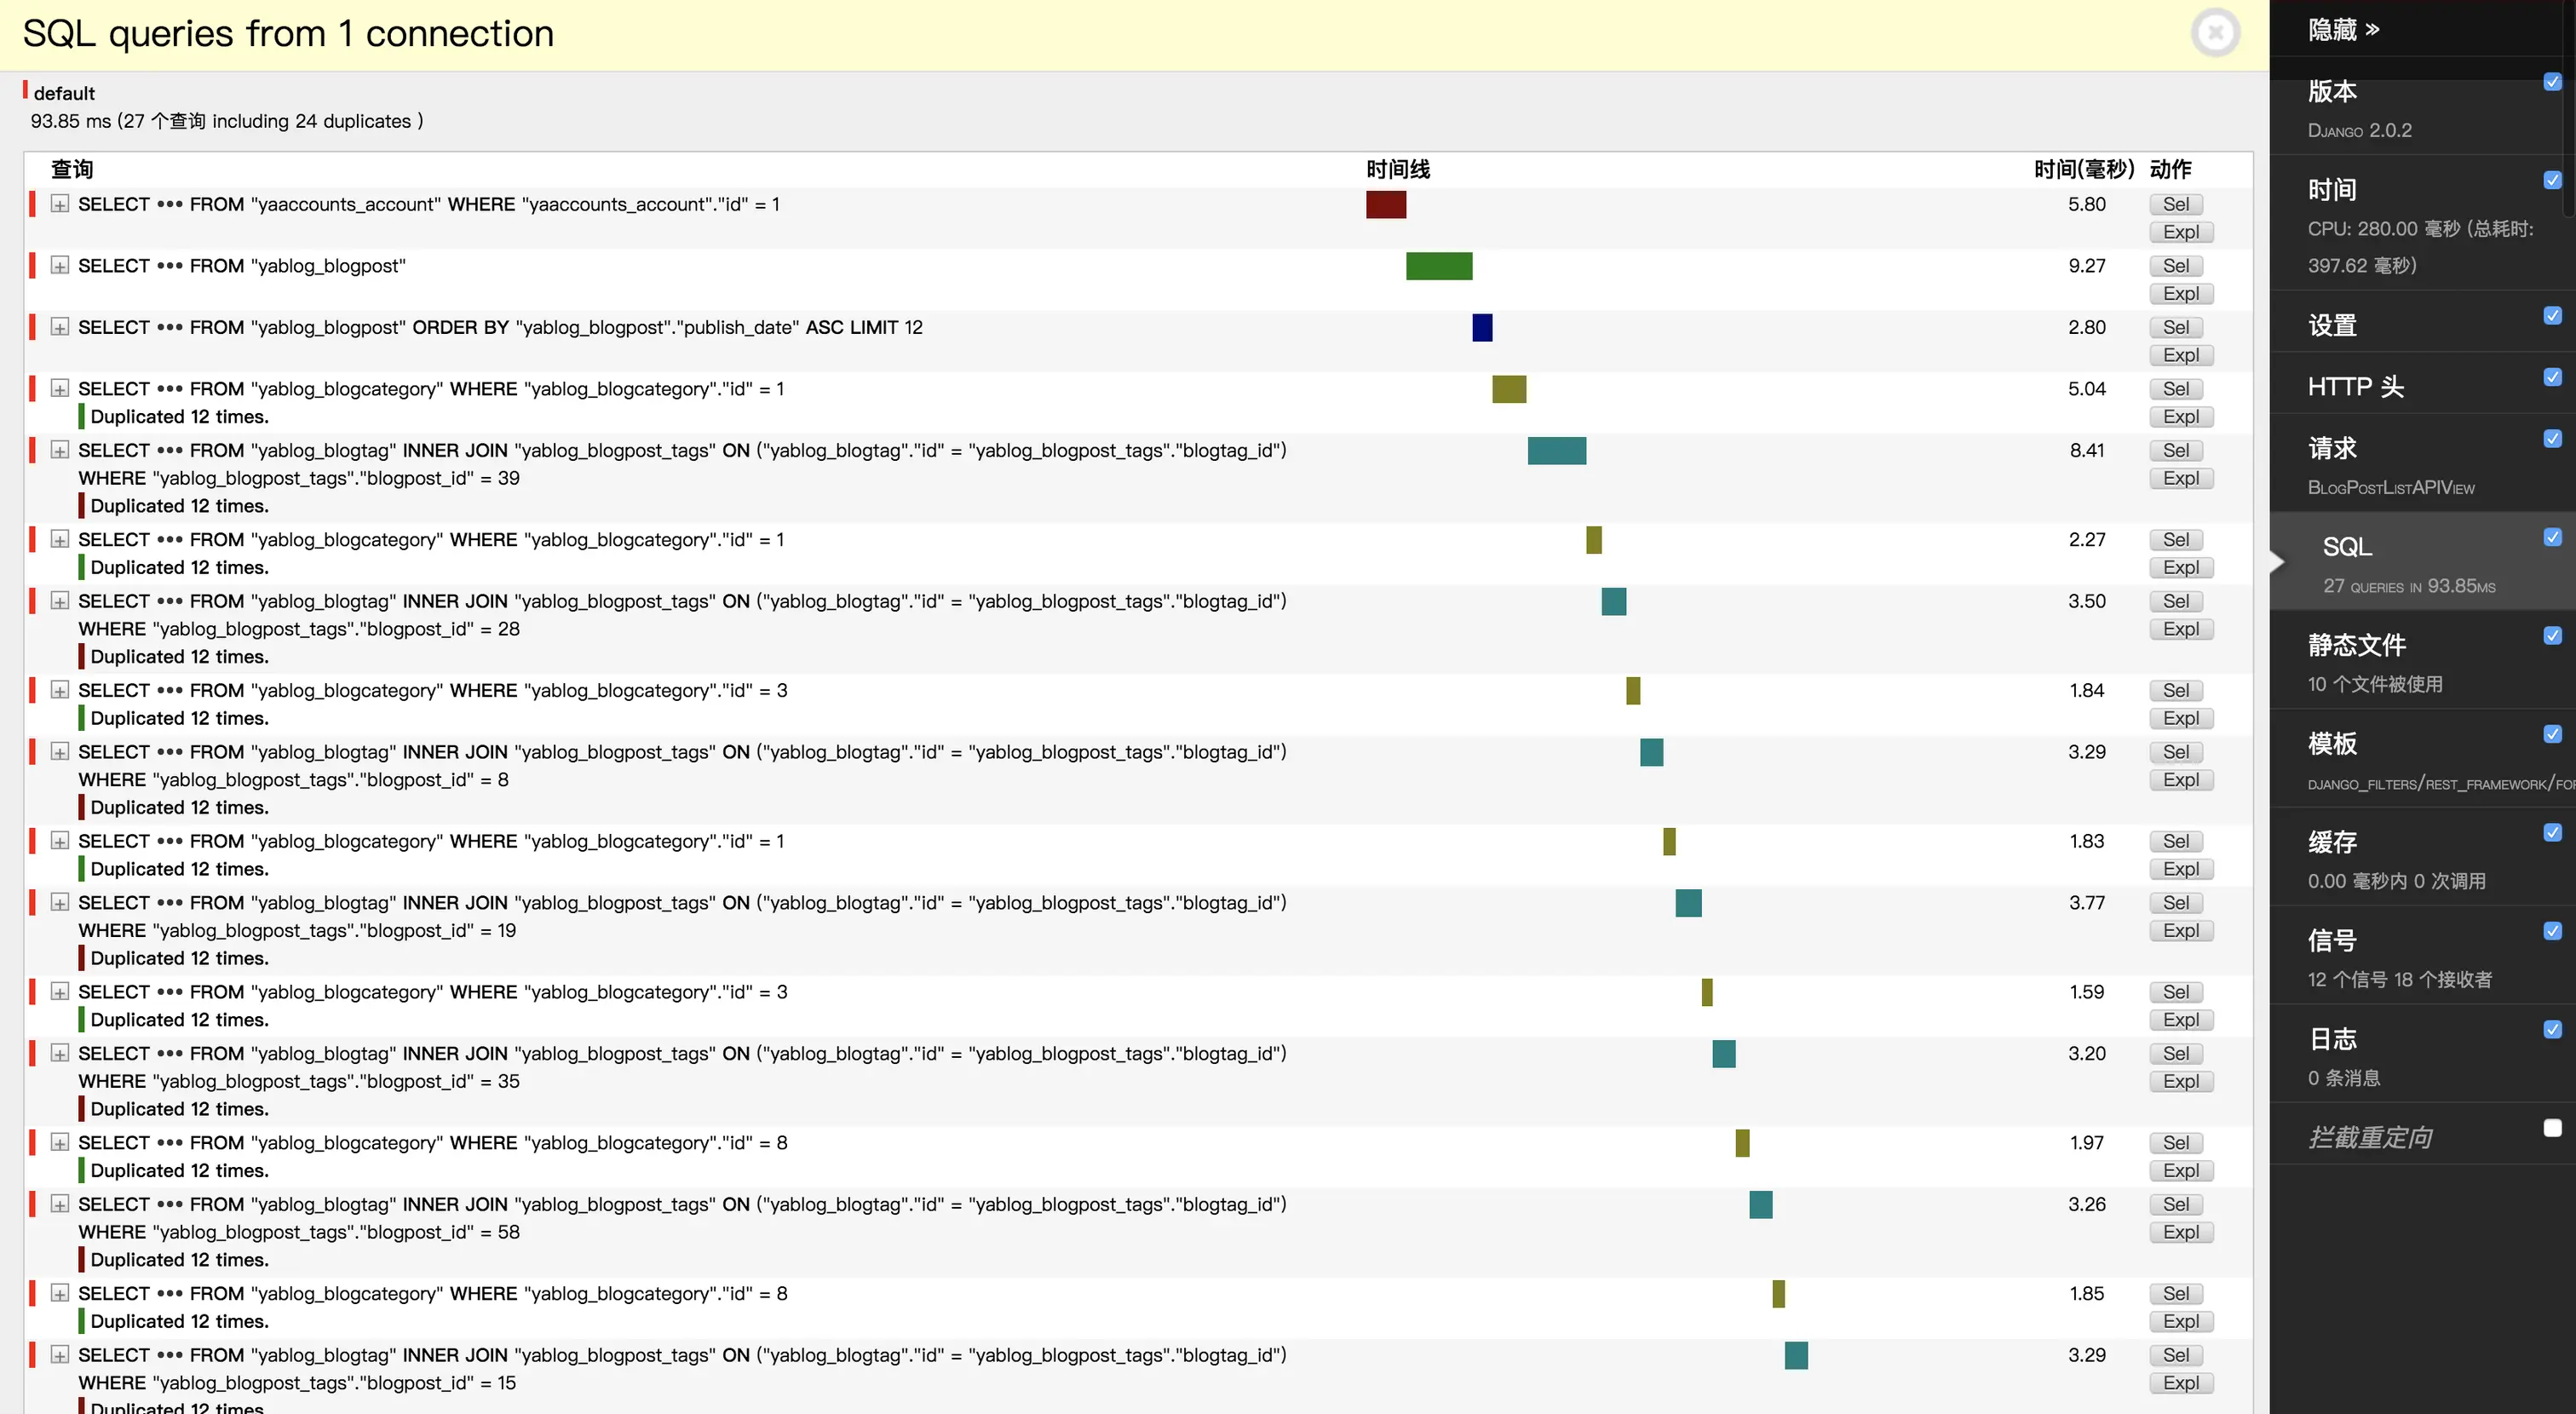Click the dark red timeline bar
2576x1414 pixels.
(x=1385, y=204)
